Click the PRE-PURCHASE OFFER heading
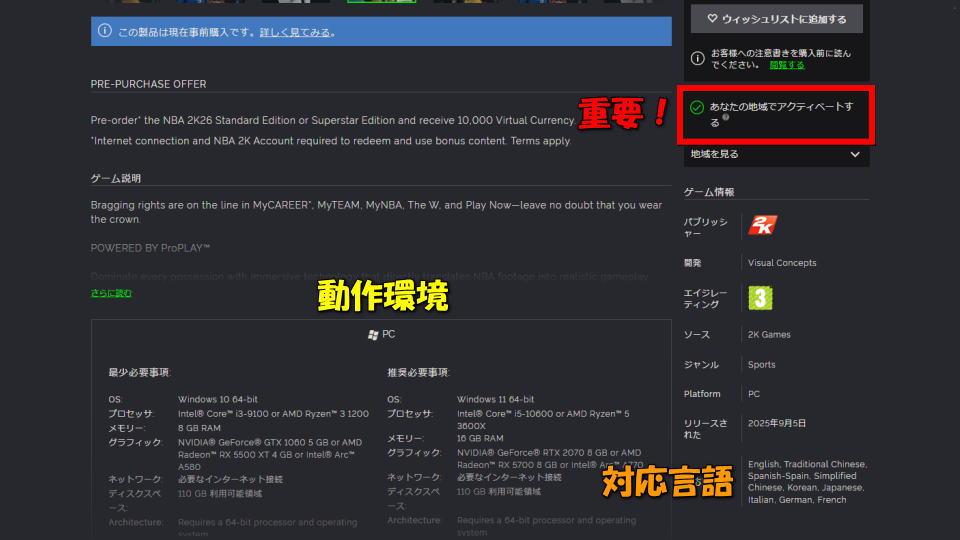Viewport: 960px width, 540px height. point(148,84)
